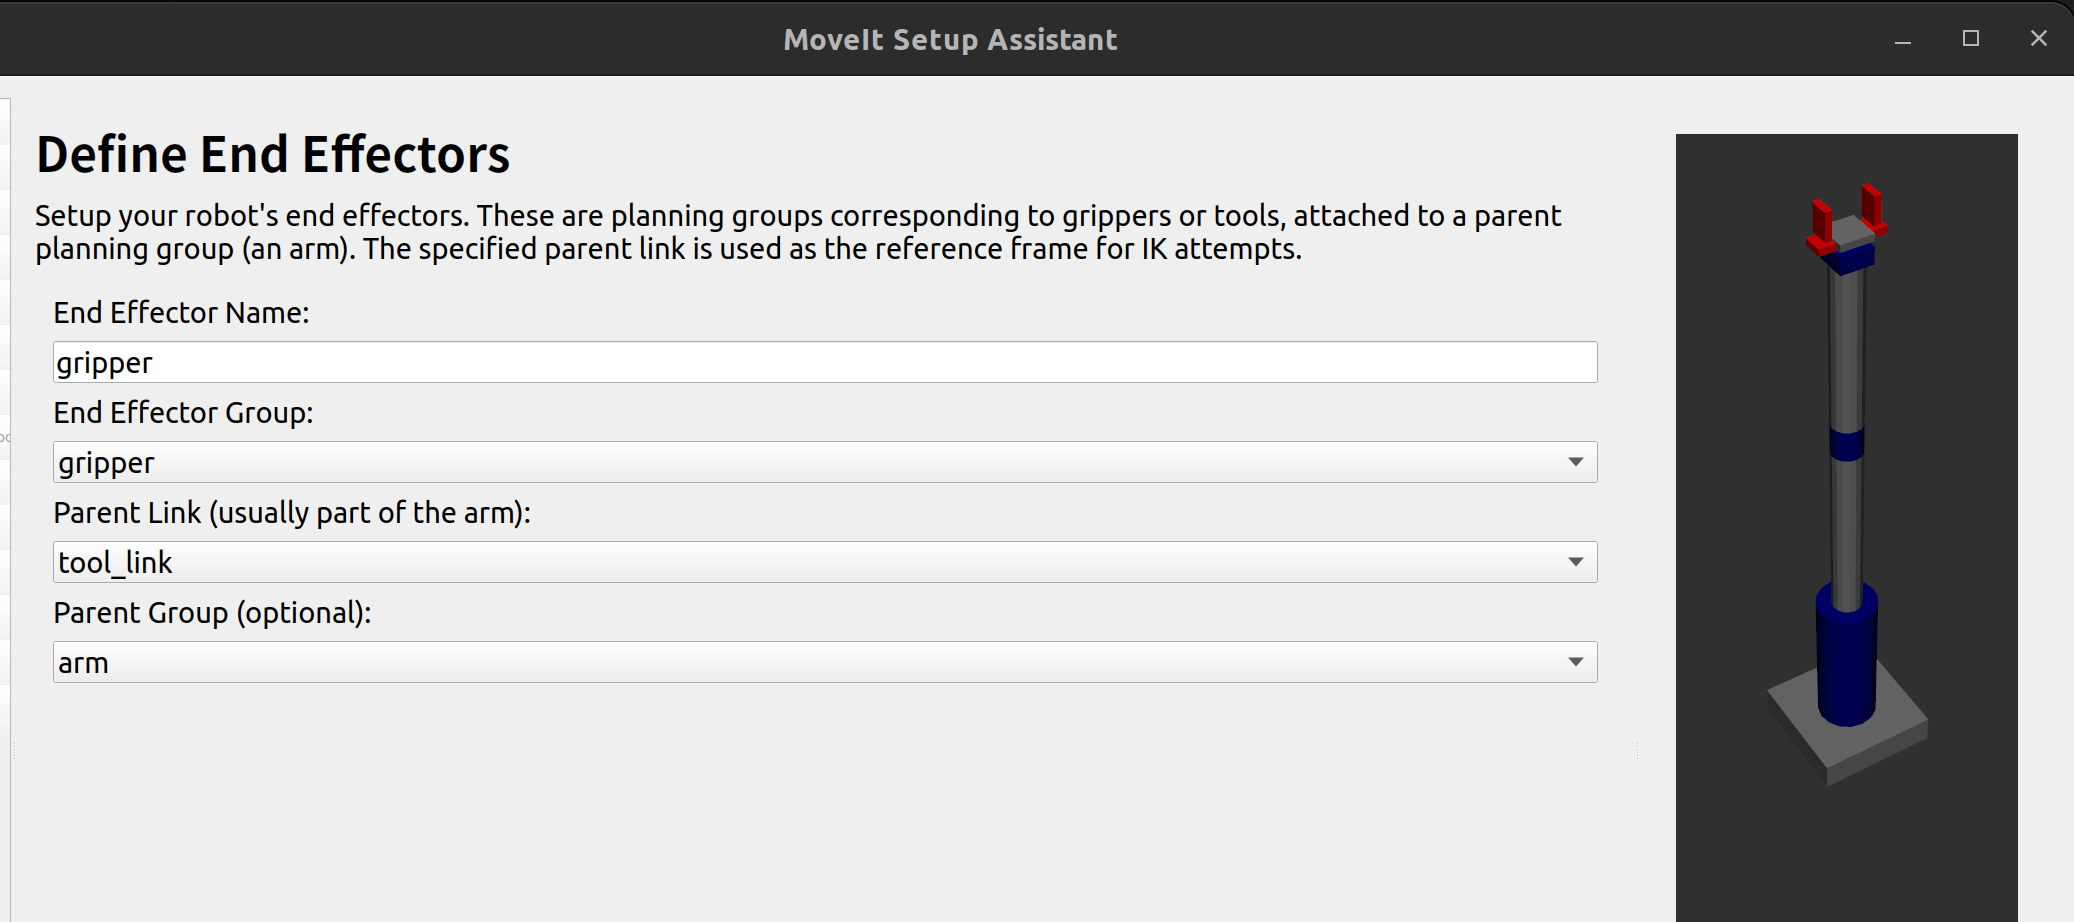This screenshot has height=922, width=2074.
Task: Expand the Parent Link combo box
Action: [824, 562]
